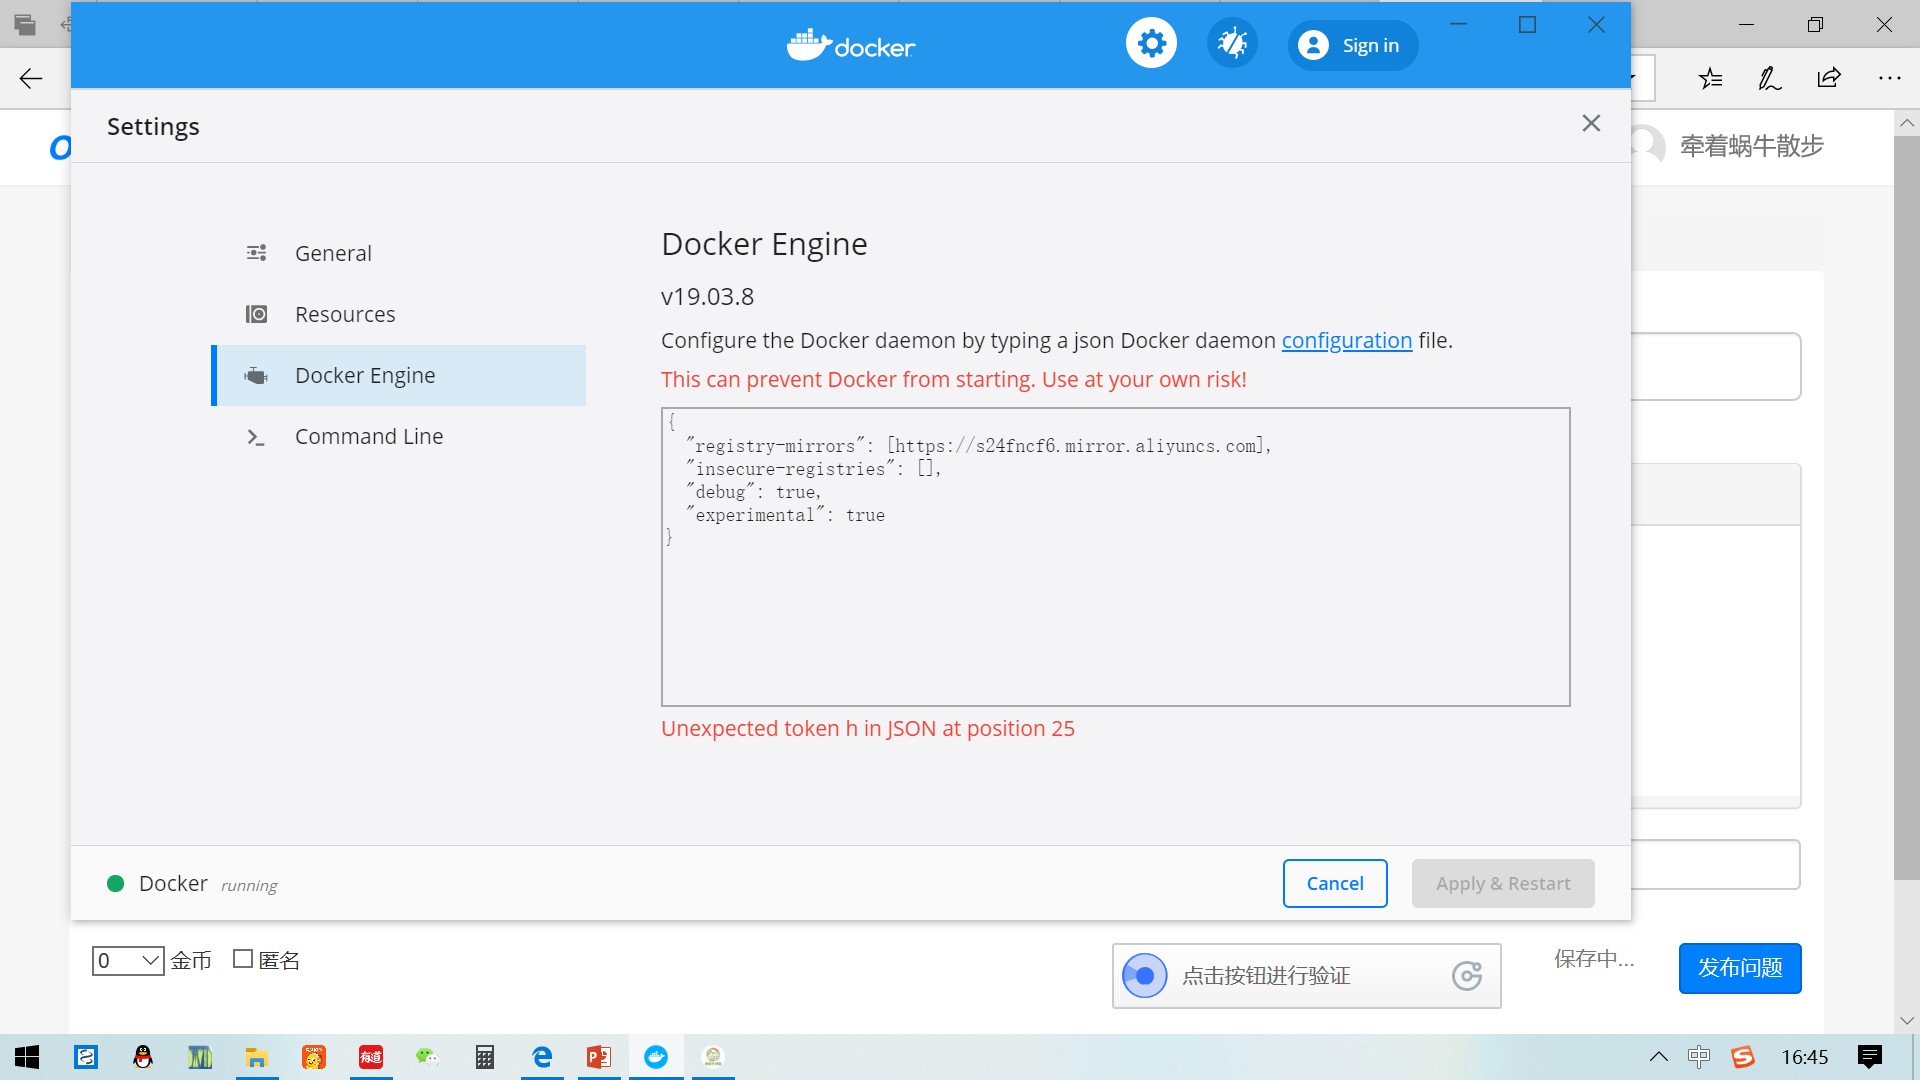1920x1080 pixels.
Task: Go back in the browser
Action: (x=31, y=78)
